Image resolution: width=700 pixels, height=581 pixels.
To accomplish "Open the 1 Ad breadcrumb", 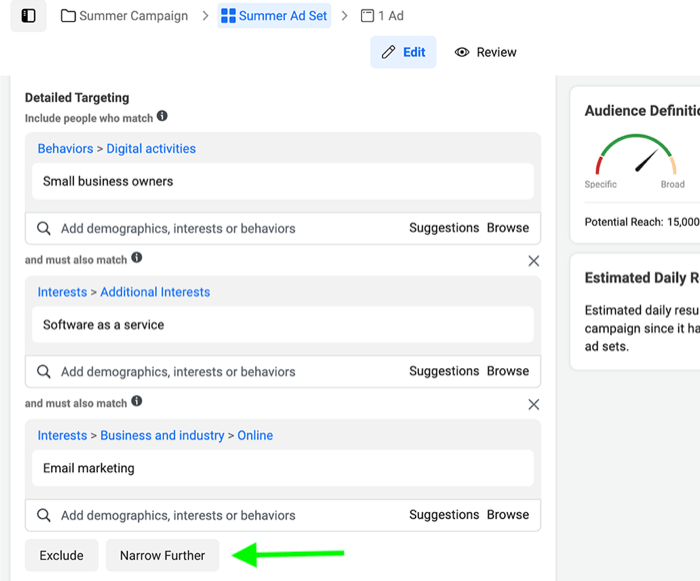I will [382, 16].
